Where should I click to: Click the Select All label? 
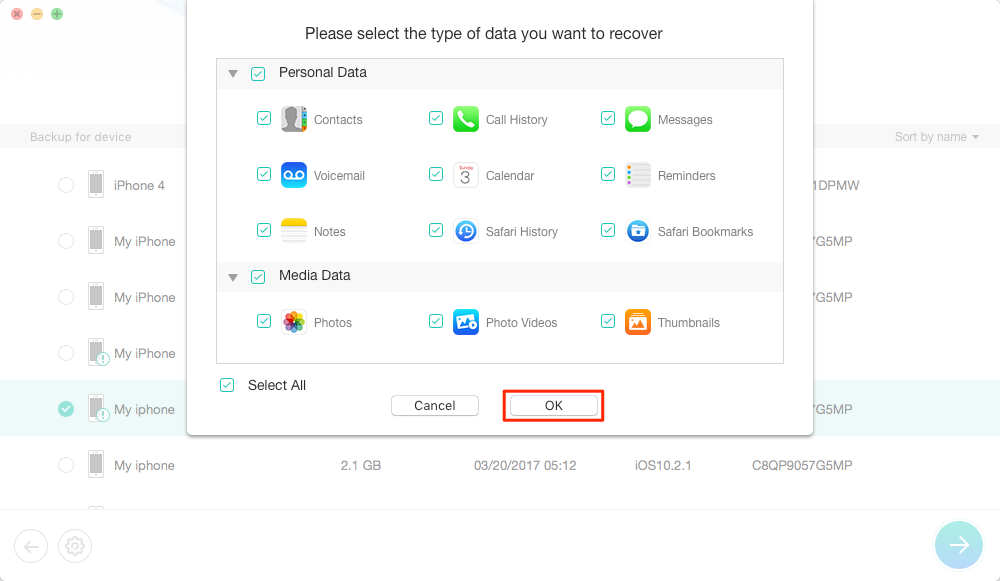277,385
